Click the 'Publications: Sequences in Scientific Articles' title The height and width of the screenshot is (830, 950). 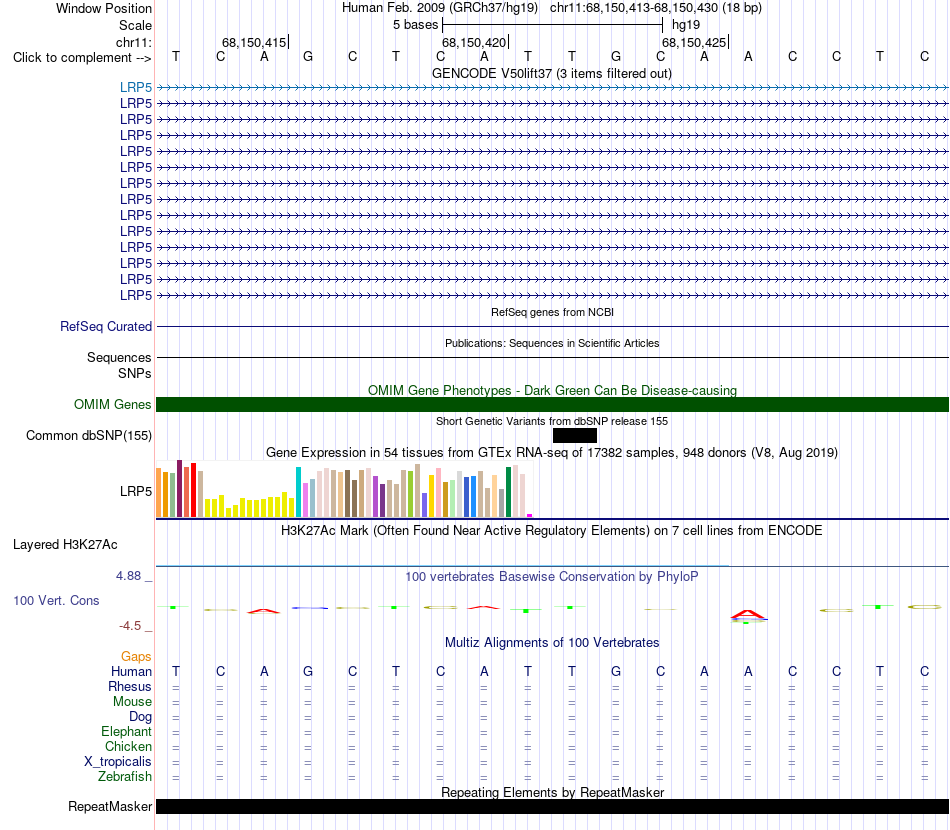[552, 344]
